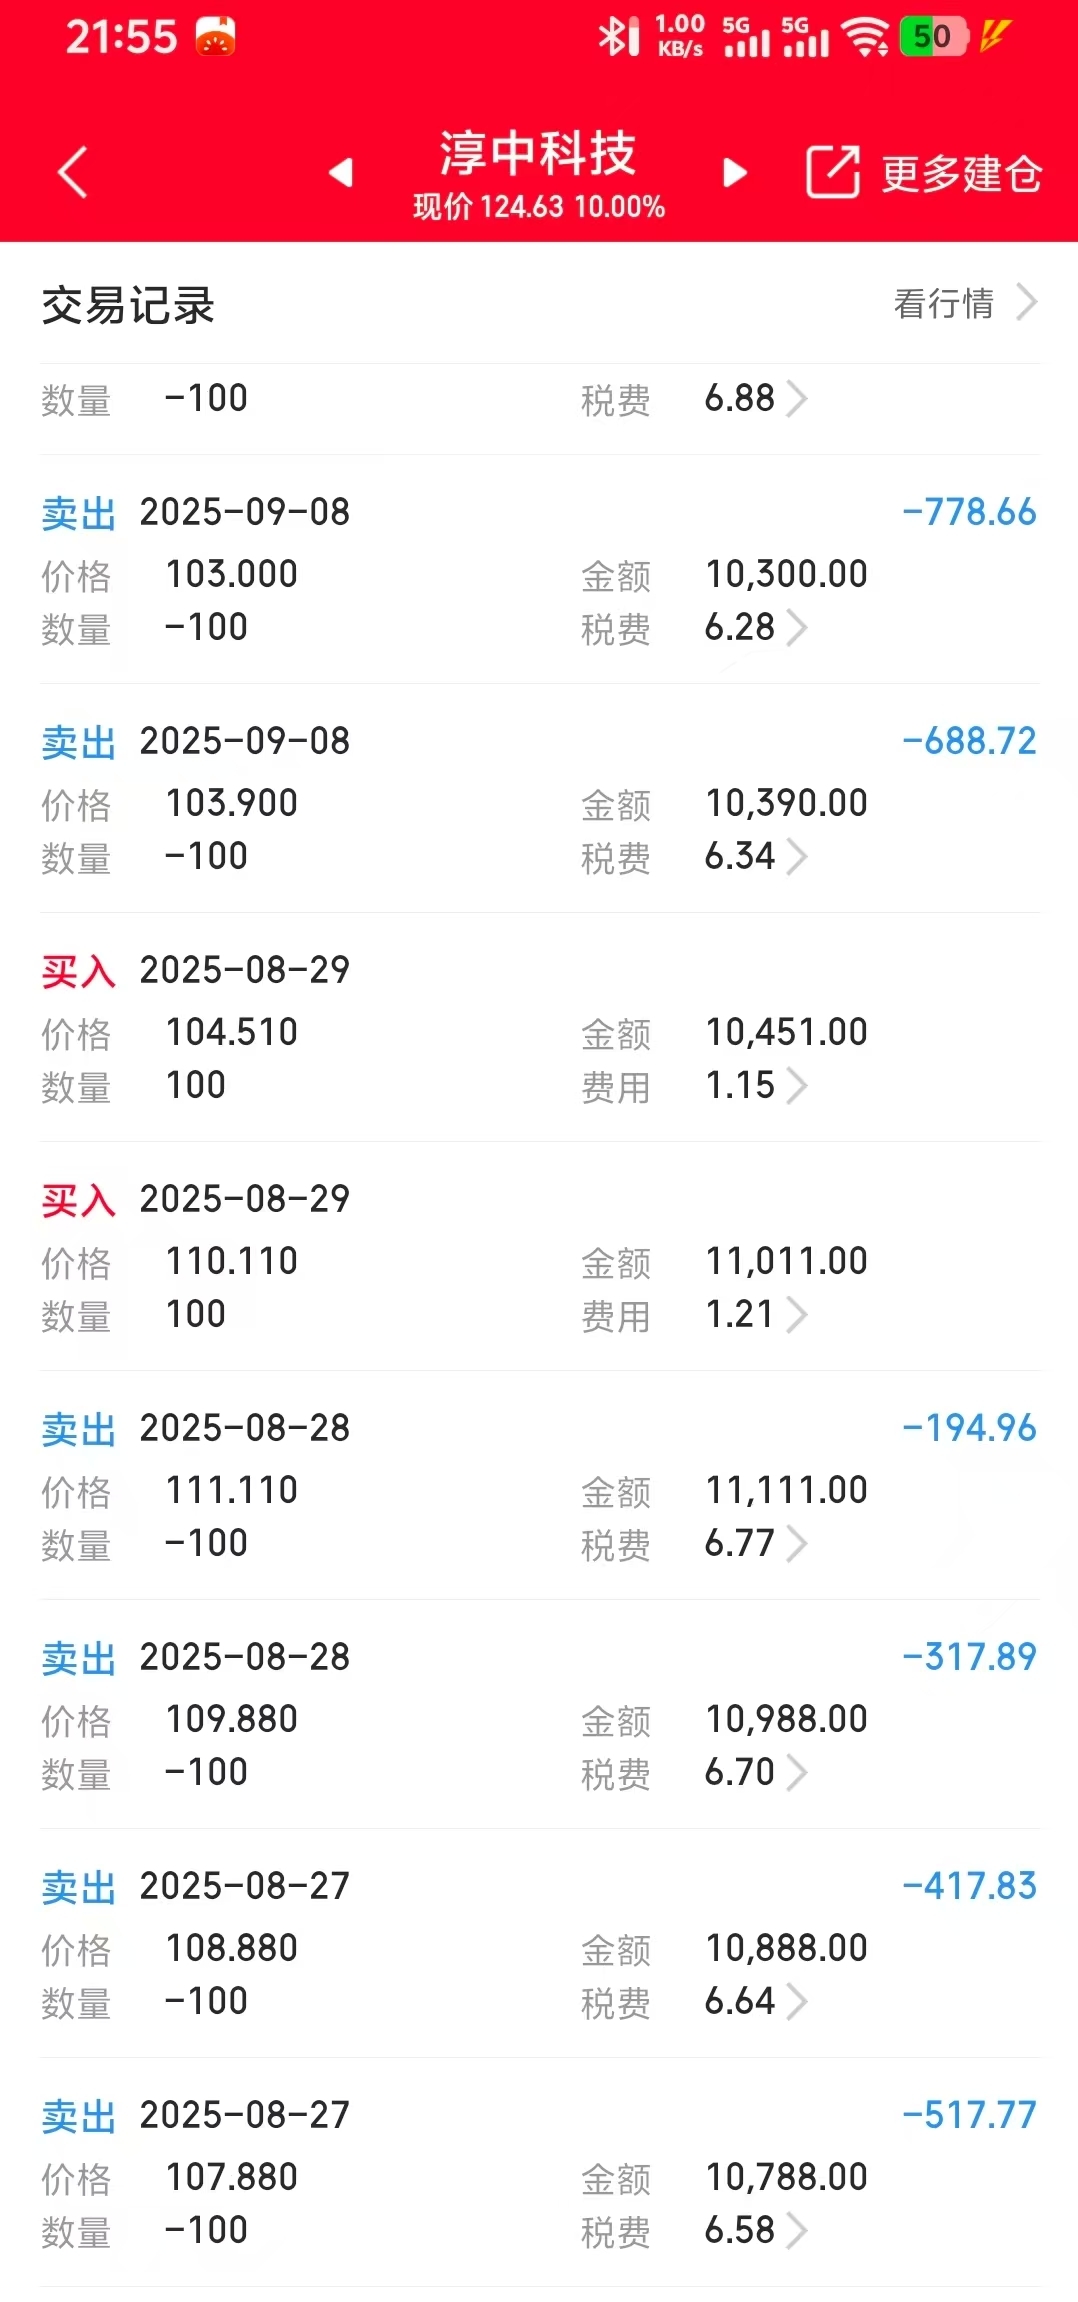Open buy record priced 104.510
The image size is (1078, 2302).
(x=539, y=1028)
